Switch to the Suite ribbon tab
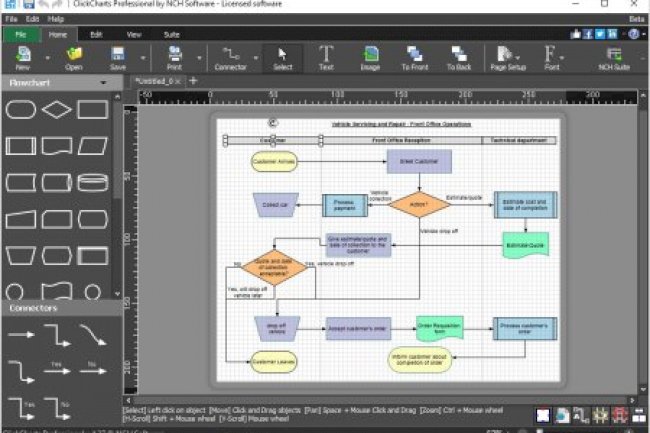650x433 pixels. point(172,34)
